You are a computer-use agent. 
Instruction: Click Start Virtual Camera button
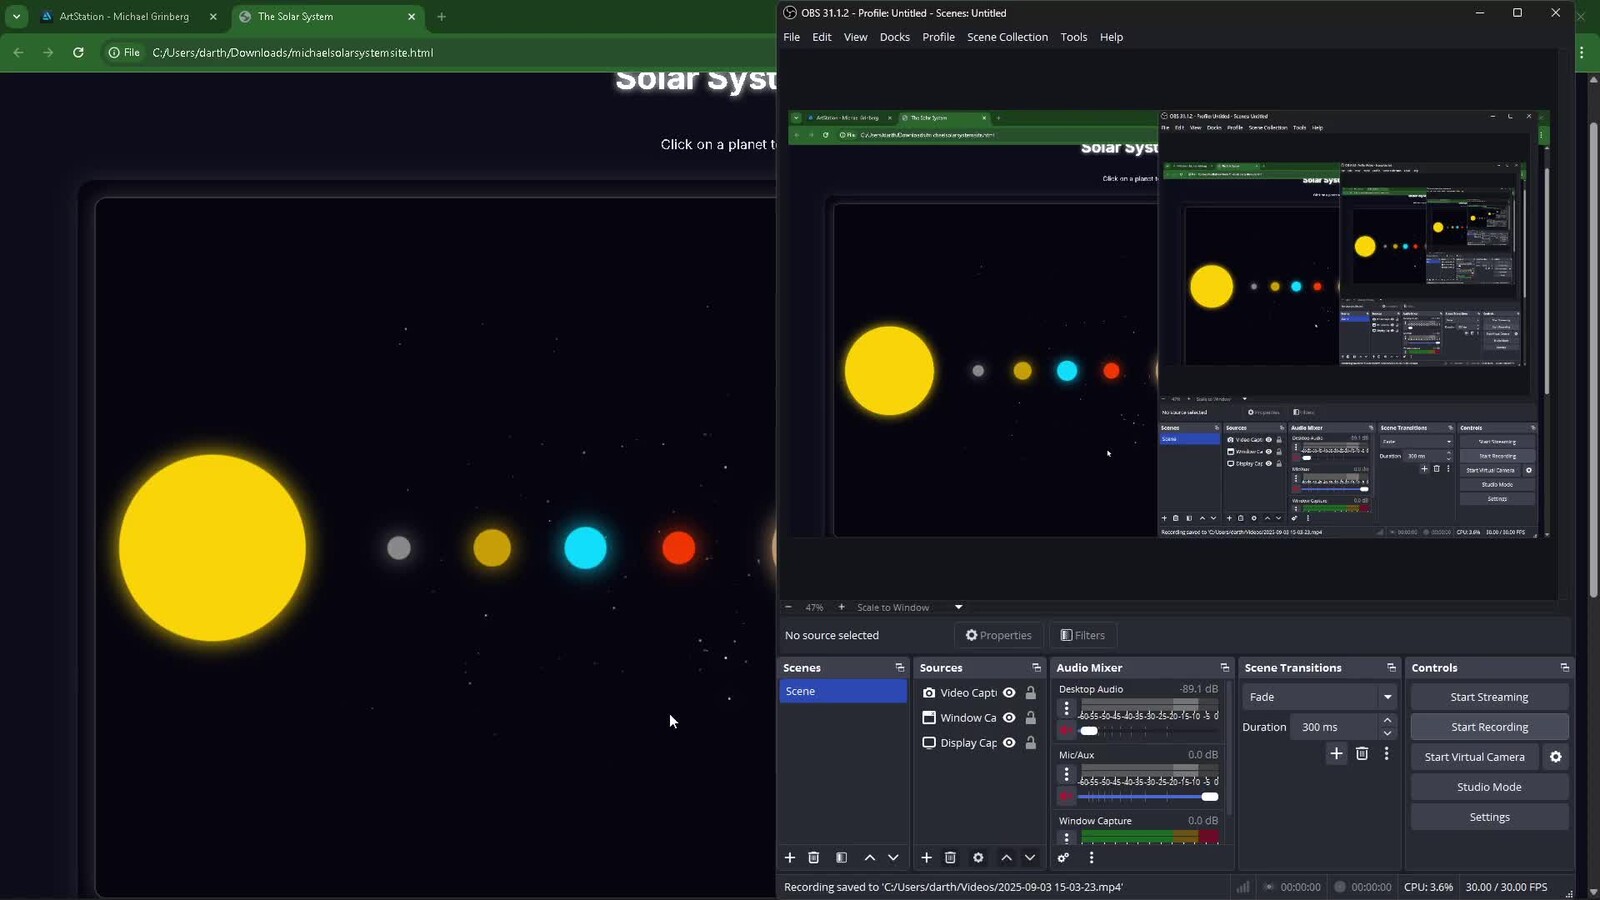click(x=1475, y=757)
